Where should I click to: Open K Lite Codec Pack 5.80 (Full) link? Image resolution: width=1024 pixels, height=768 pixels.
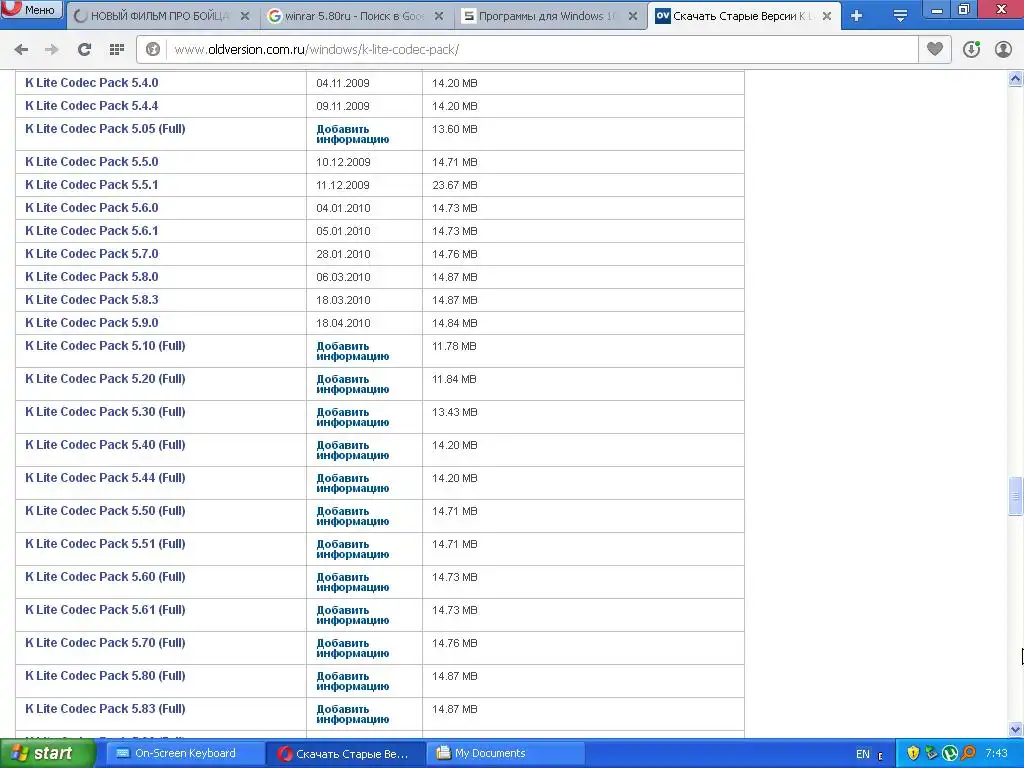(105, 675)
